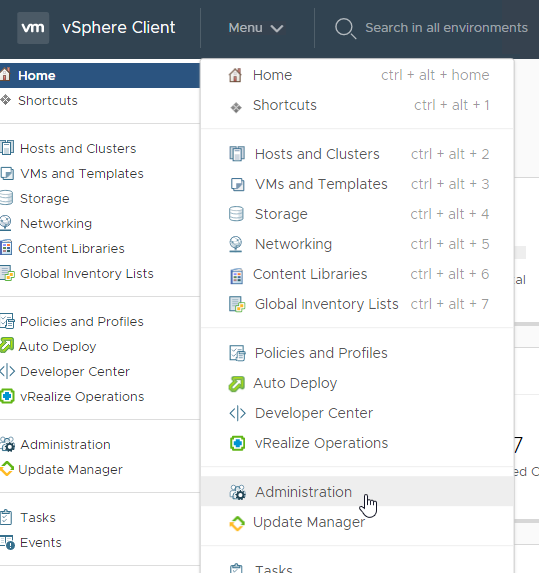Click Hosts and Clusters icon in sidebar
539x573 pixels.
(x=7, y=148)
